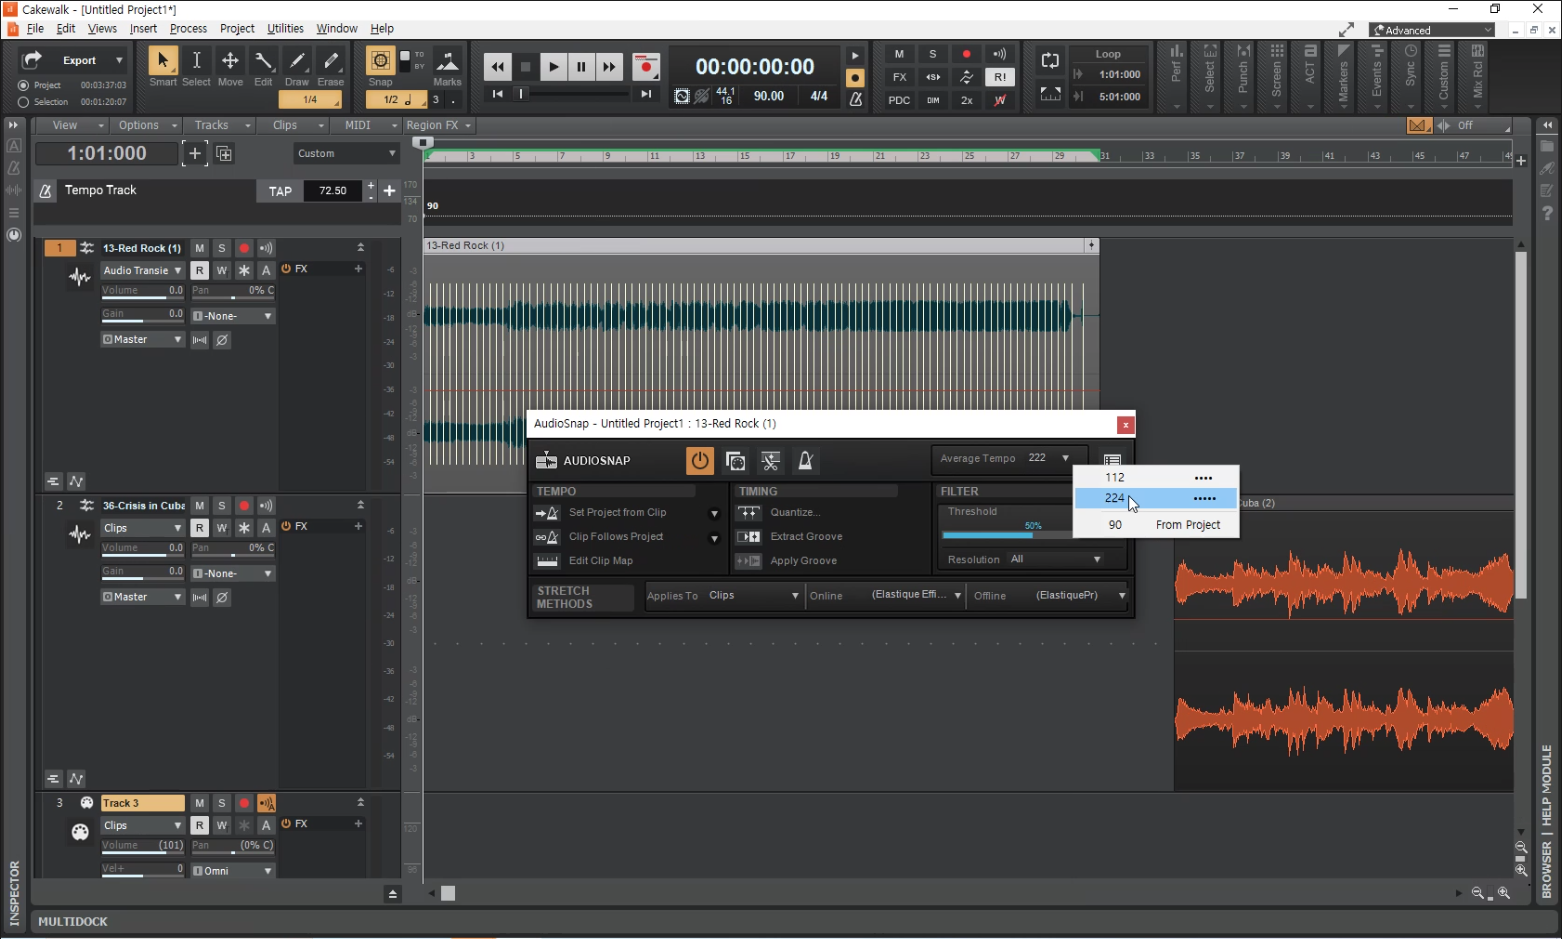Choose the Erase tool
The width and height of the screenshot is (1562, 939).
click(331, 61)
